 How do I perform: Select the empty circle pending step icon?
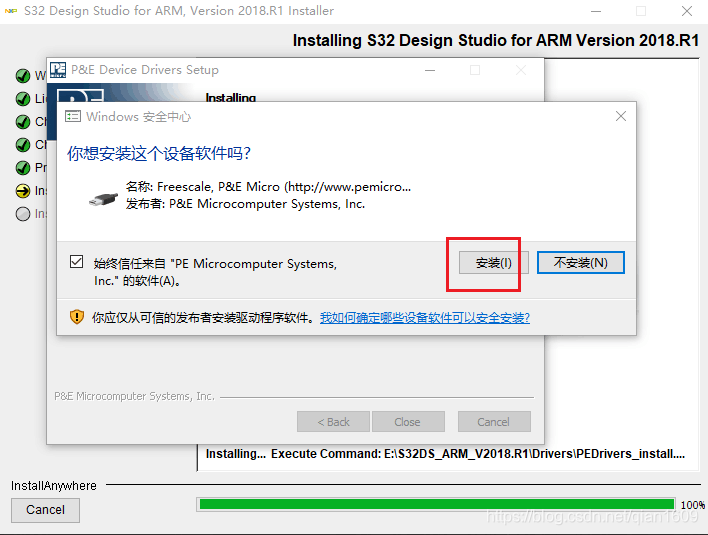(x=22, y=213)
